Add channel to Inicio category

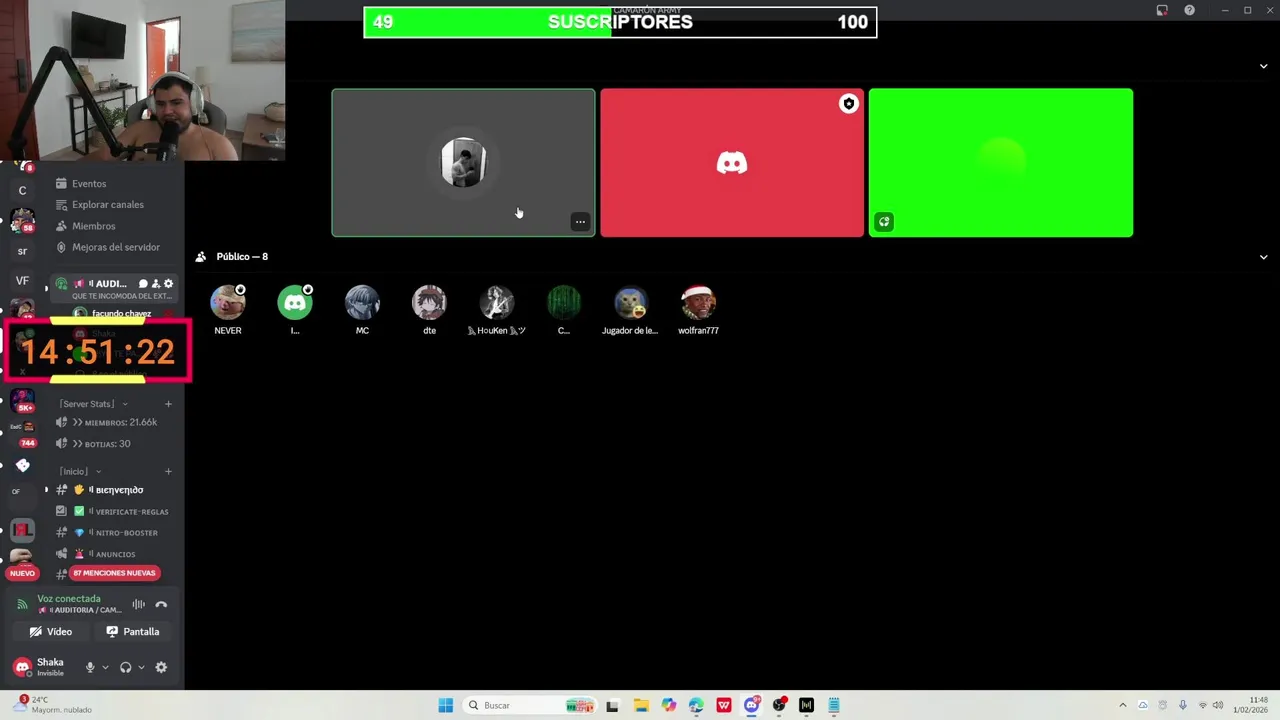tap(168, 472)
